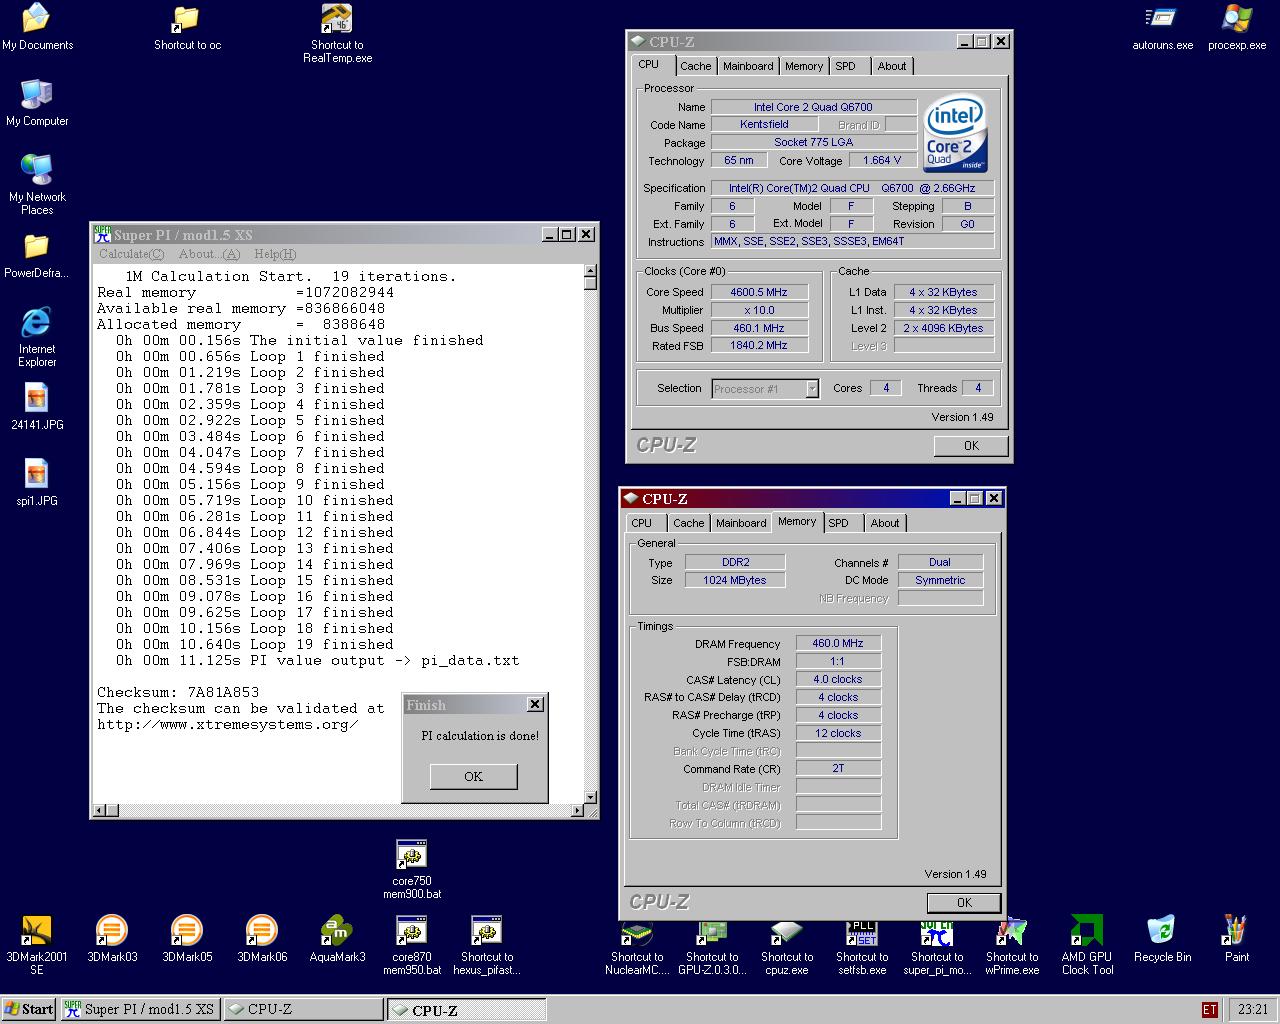1280x1024 pixels.
Task: Click system clock showing 23:21
Action: [x=1252, y=1010]
